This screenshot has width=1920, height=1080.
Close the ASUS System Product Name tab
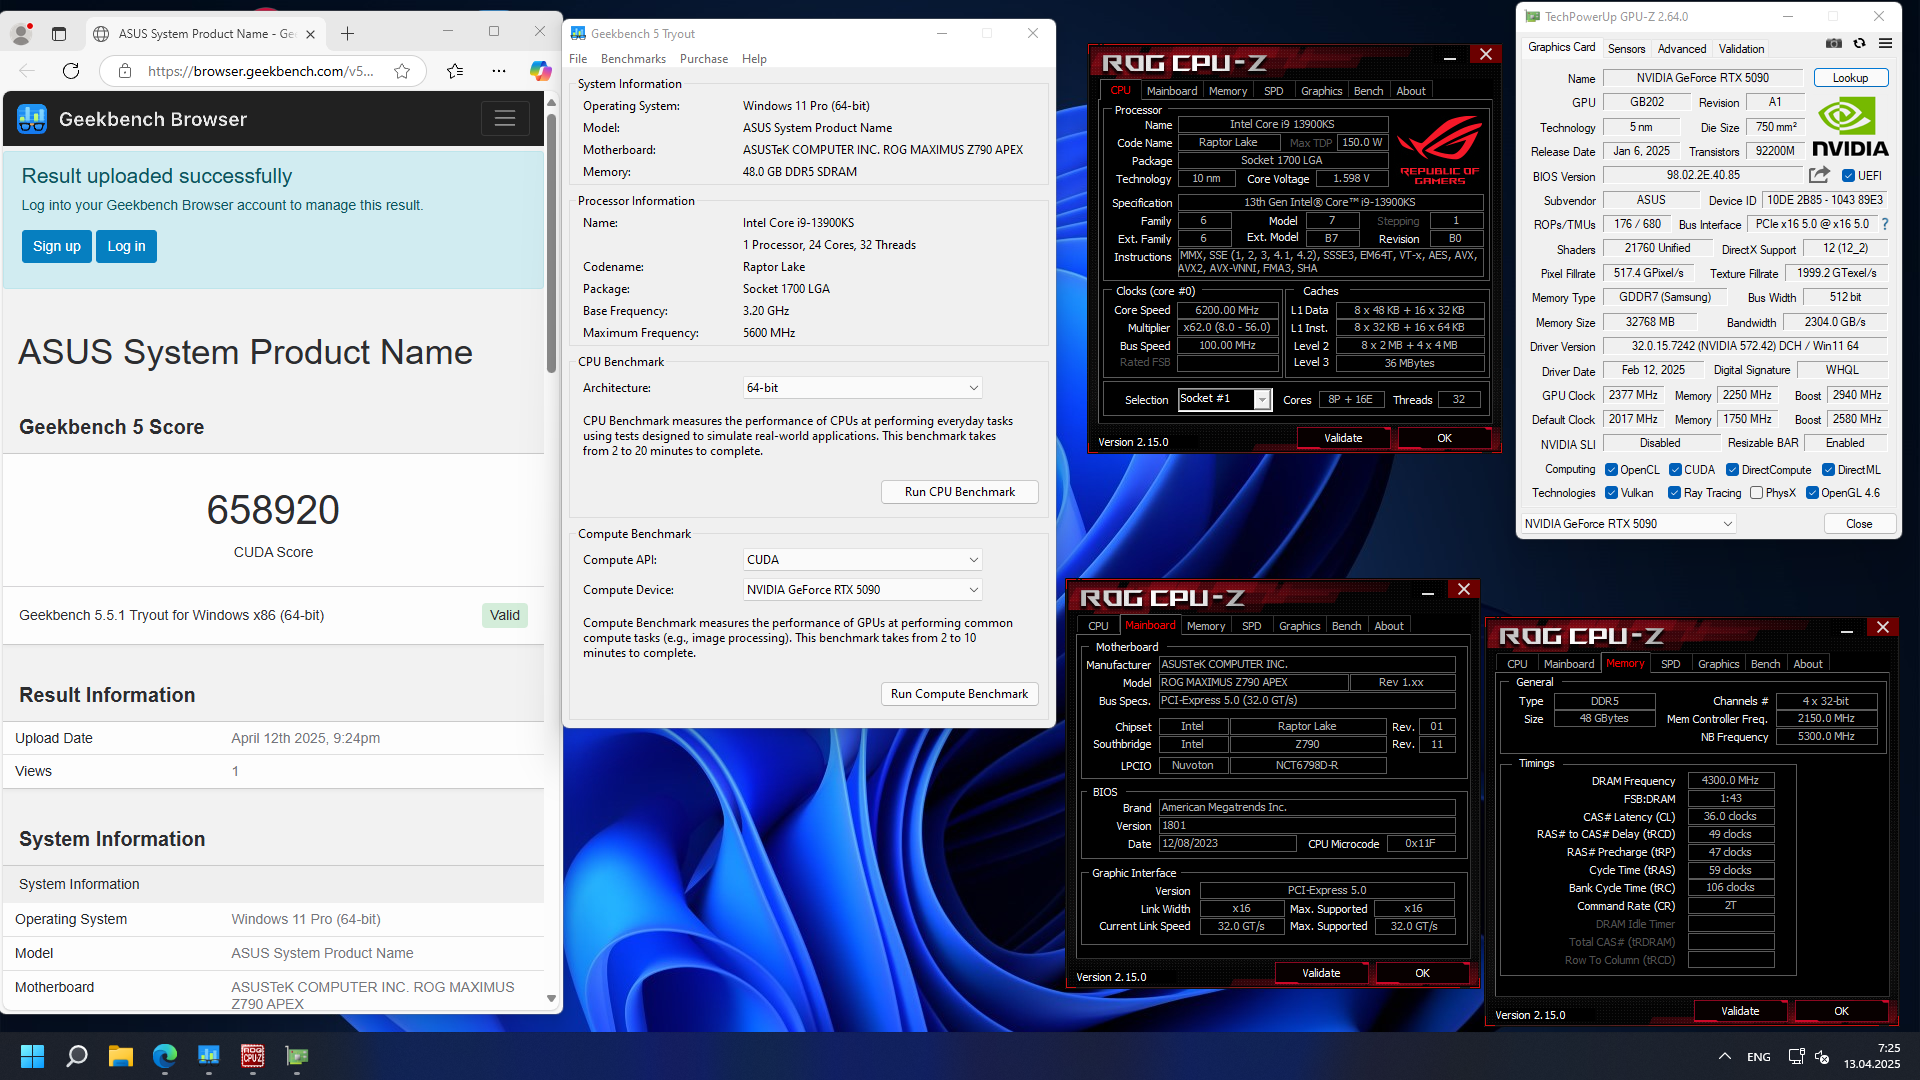pyautogui.click(x=310, y=34)
